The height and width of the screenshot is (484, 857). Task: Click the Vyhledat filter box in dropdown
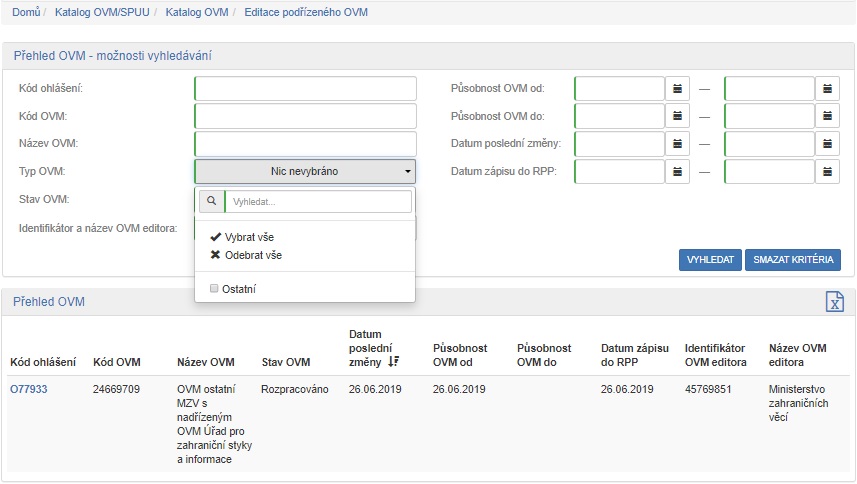(317, 202)
